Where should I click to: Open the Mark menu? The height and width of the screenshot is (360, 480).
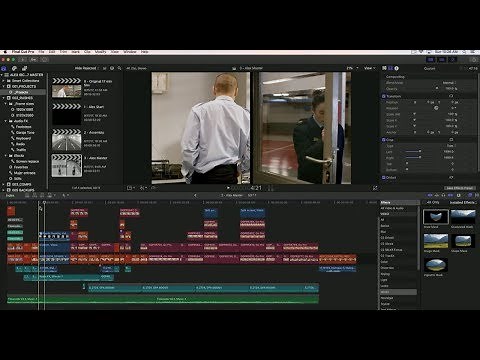pos(76,52)
